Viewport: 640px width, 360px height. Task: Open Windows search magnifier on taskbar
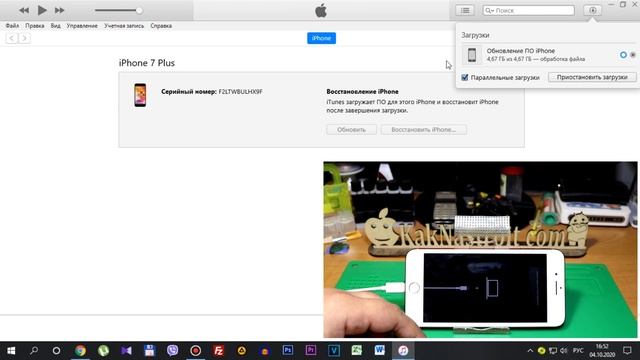point(34,351)
